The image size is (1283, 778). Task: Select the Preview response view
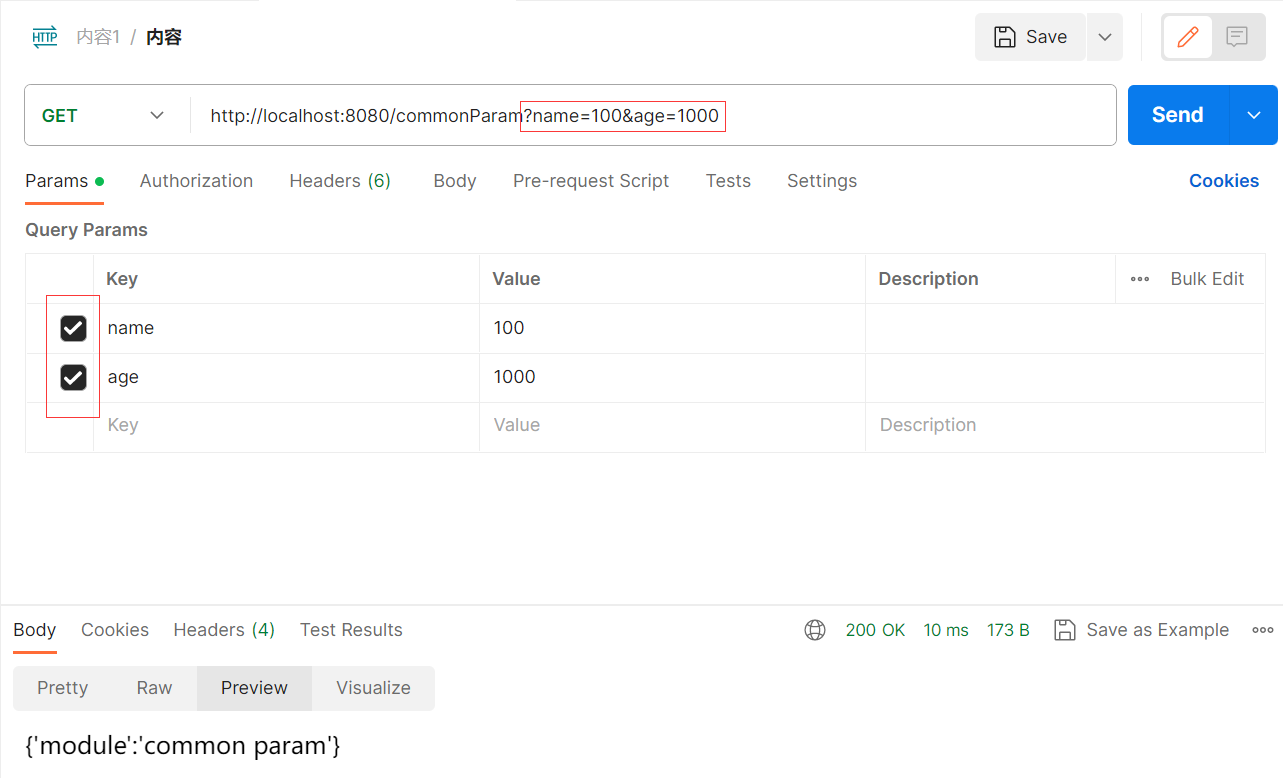pos(254,688)
